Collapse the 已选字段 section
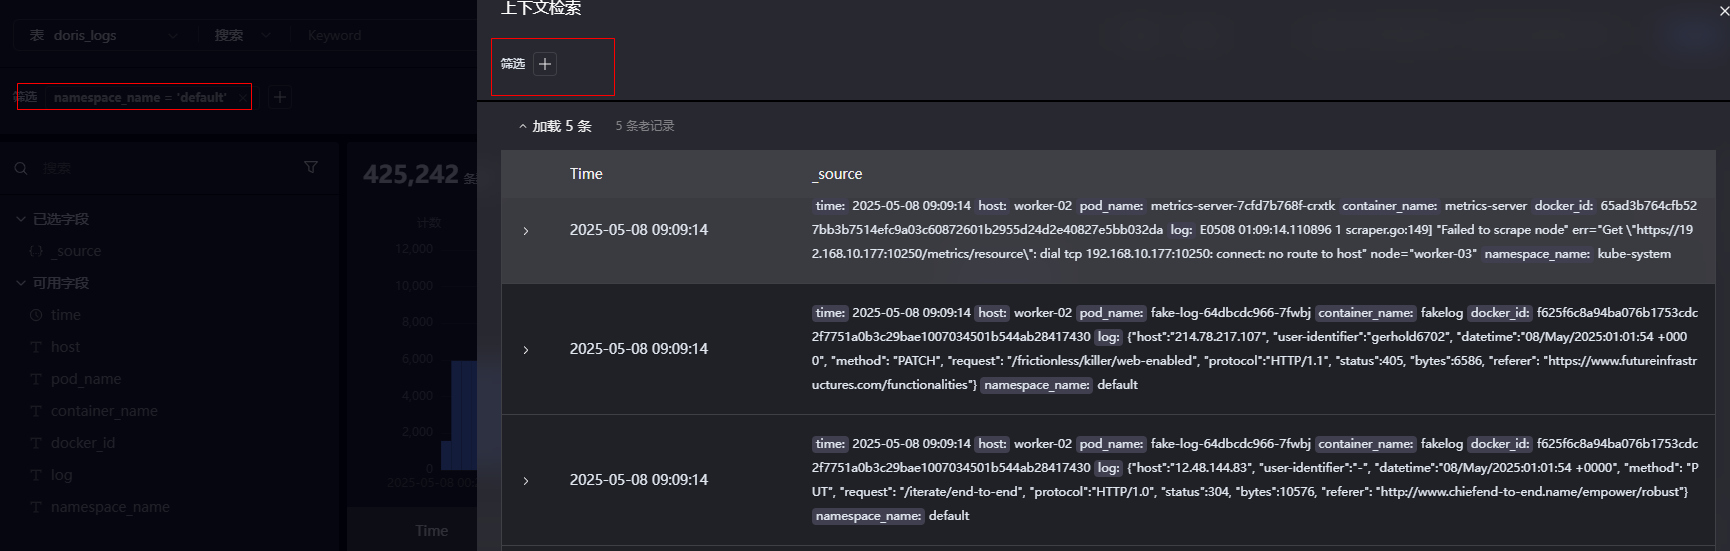1730x551 pixels. (21, 219)
